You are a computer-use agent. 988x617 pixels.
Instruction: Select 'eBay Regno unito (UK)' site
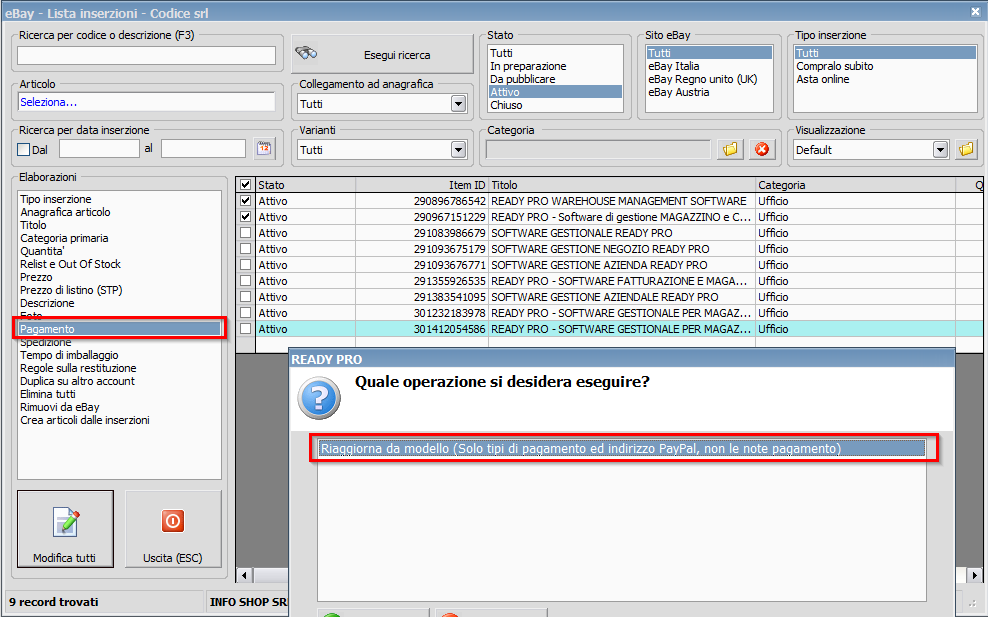[x=709, y=79]
